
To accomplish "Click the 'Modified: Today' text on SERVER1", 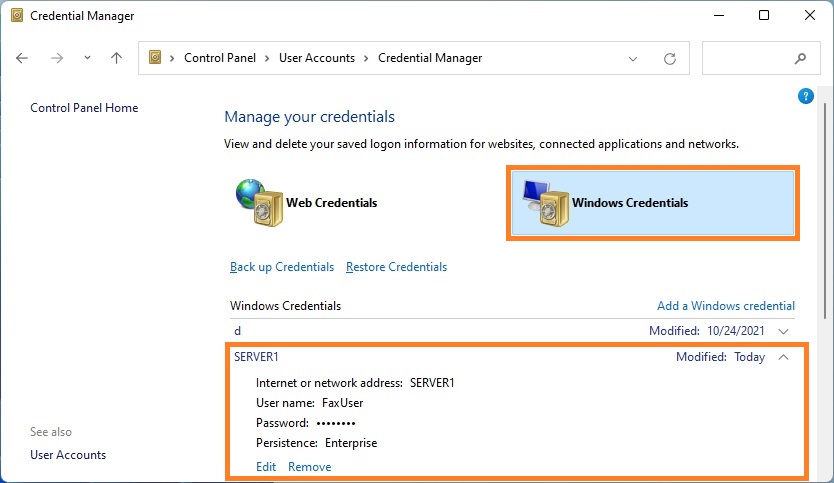I will coord(720,357).
